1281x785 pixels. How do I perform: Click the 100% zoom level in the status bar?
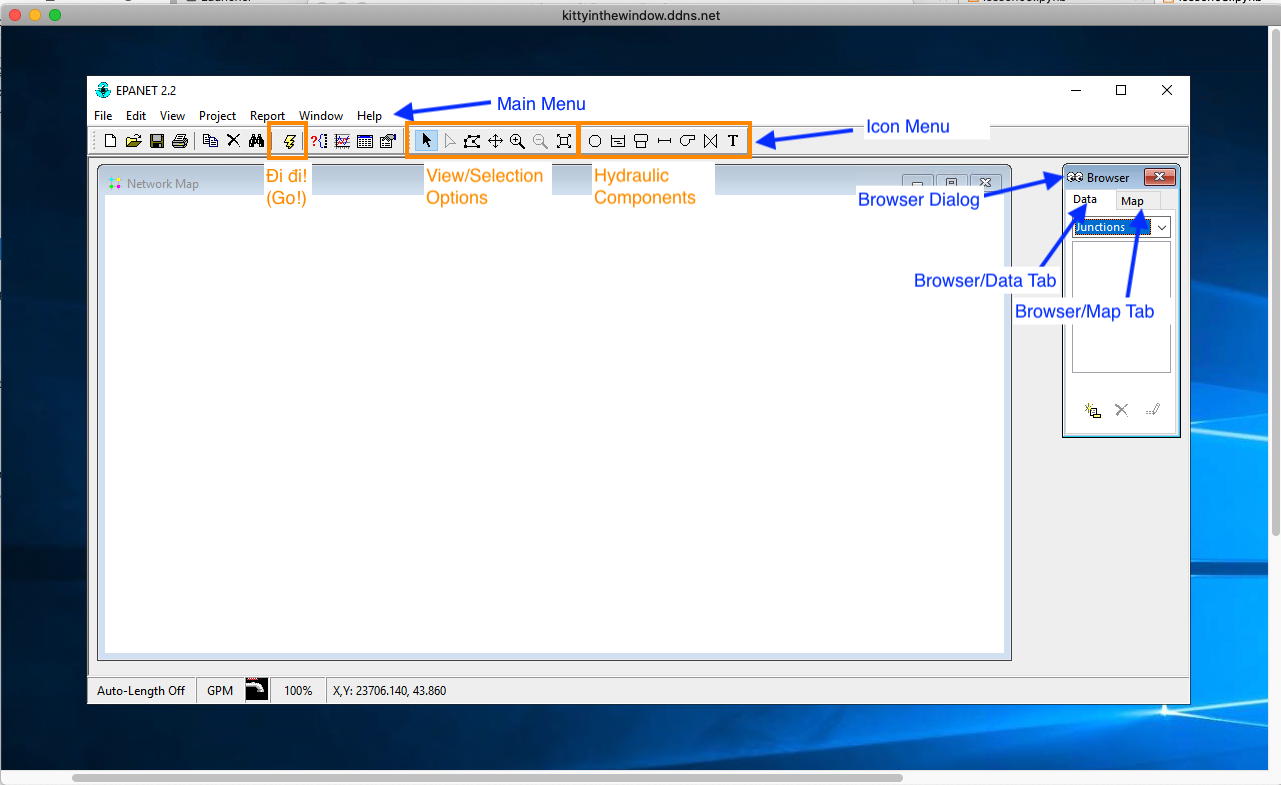298,690
